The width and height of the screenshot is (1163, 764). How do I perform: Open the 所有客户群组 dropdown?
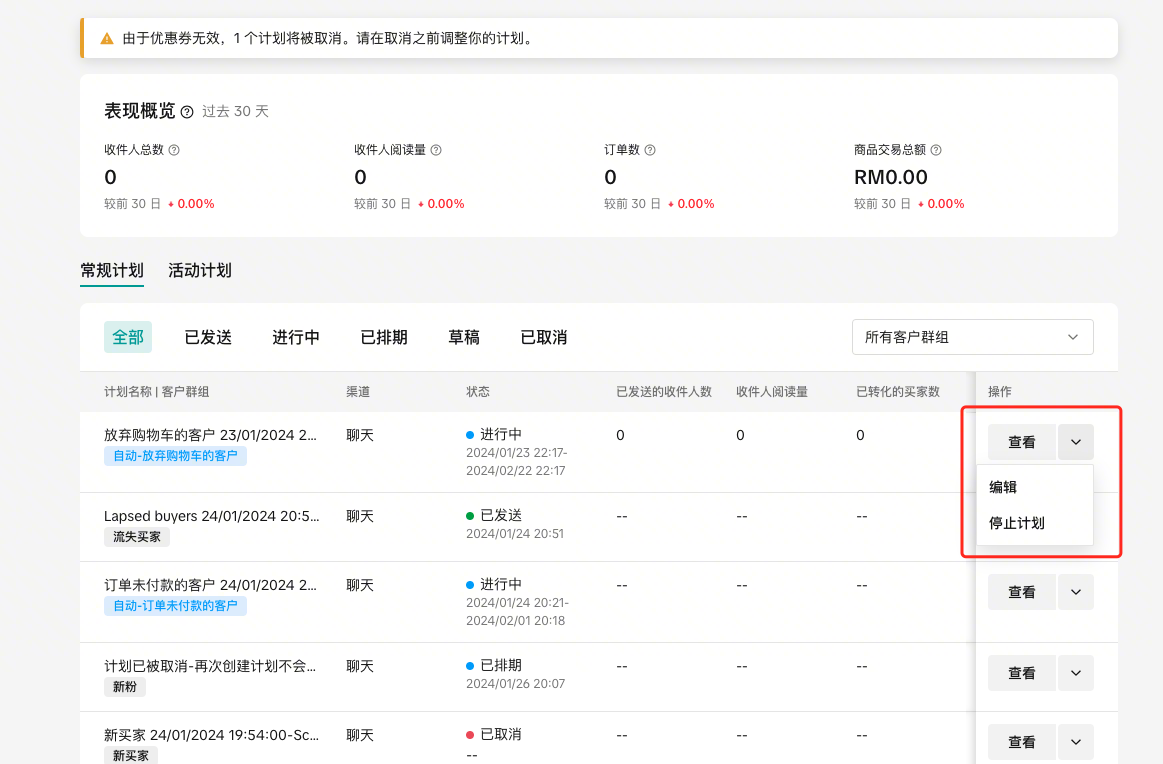[972, 337]
